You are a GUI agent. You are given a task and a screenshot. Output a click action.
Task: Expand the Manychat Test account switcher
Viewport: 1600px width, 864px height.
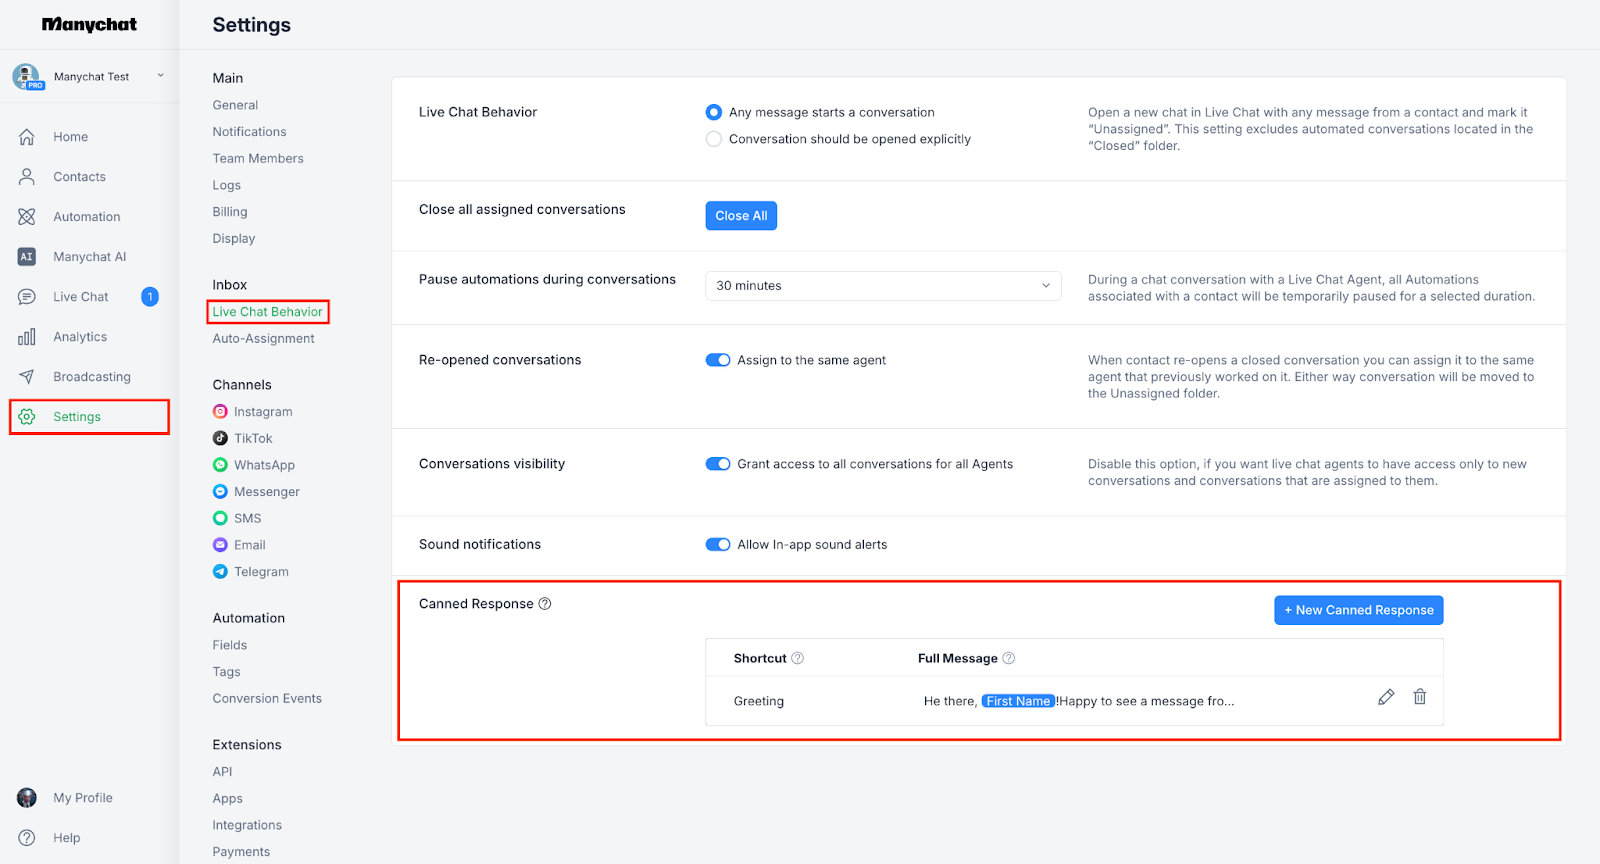160,76
